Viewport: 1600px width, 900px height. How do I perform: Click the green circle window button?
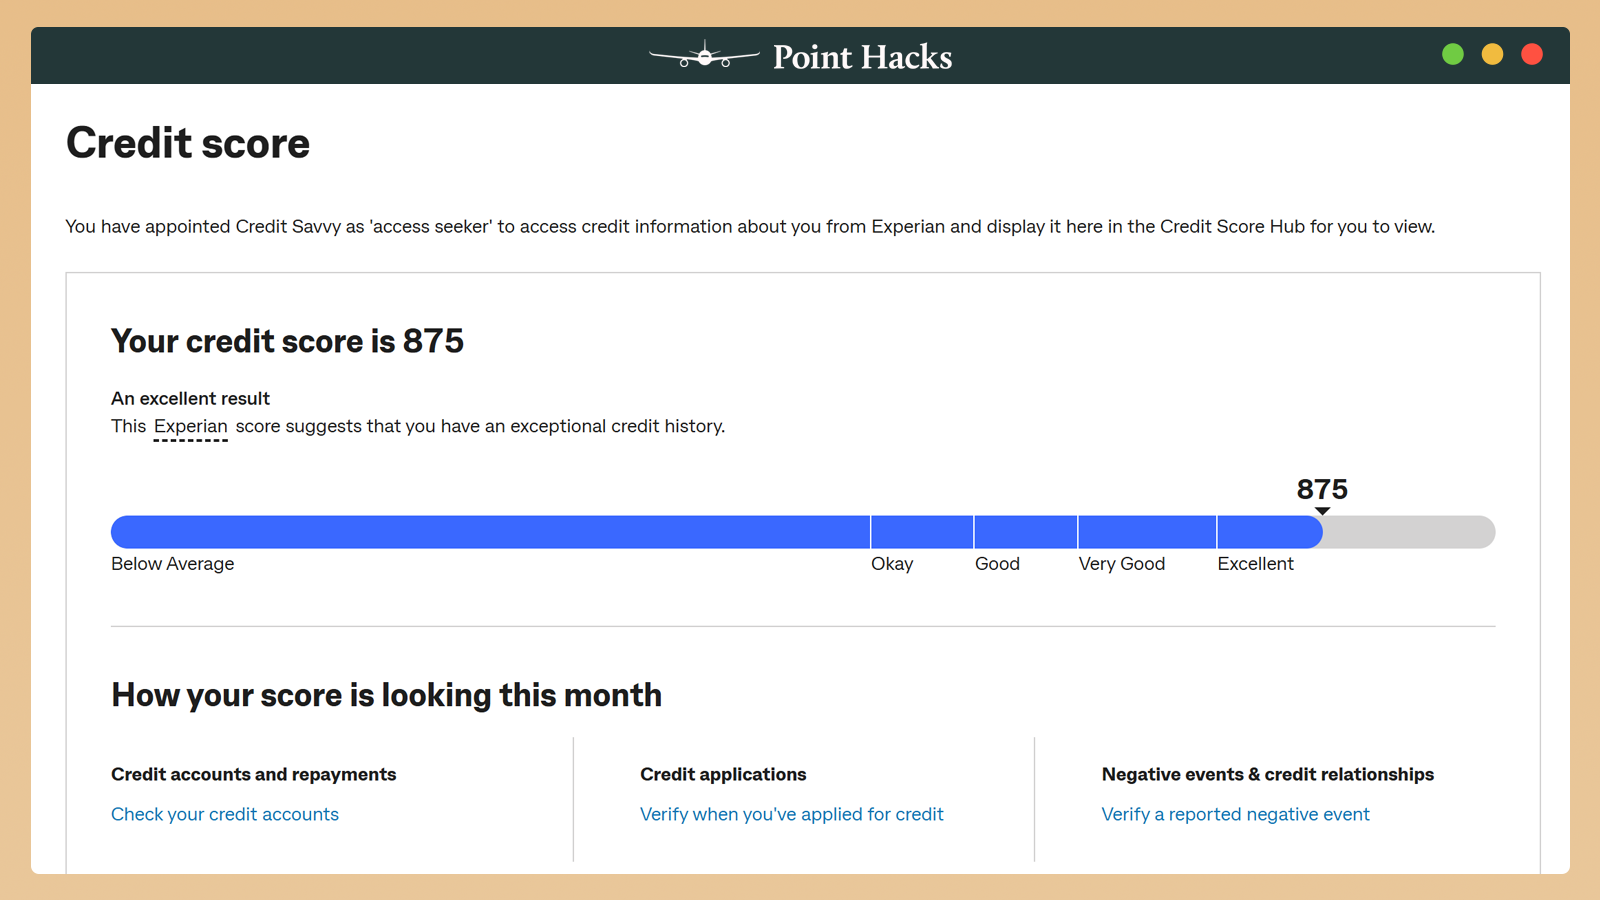click(1453, 54)
